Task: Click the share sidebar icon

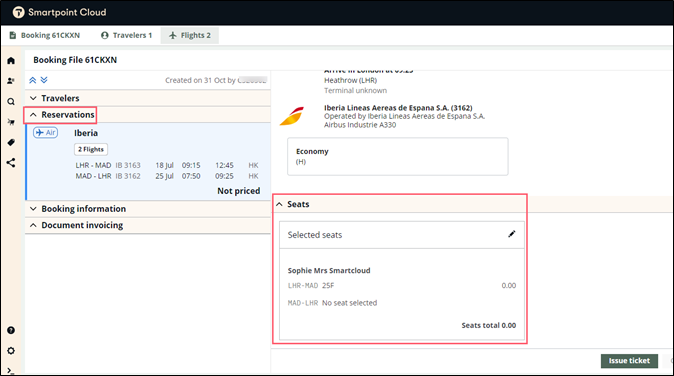Action: click(x=11, y=163)
